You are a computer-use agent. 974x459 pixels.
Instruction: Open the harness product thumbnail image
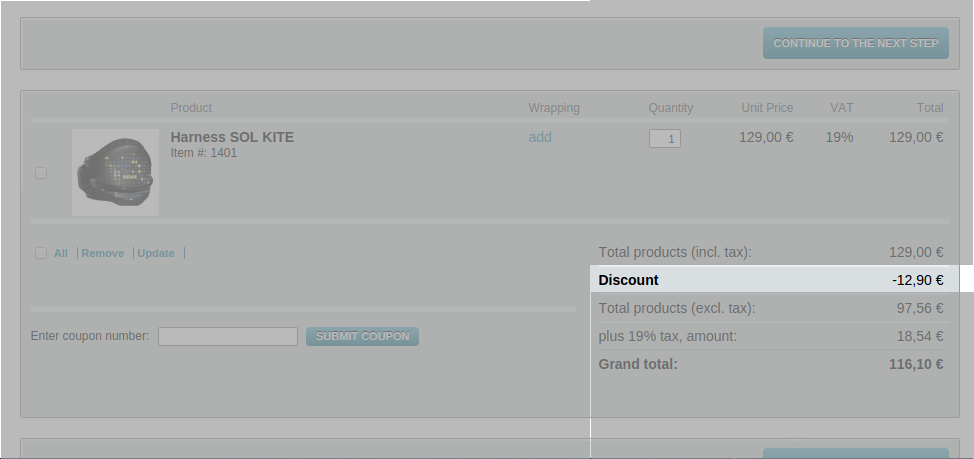tap(115, 172)
